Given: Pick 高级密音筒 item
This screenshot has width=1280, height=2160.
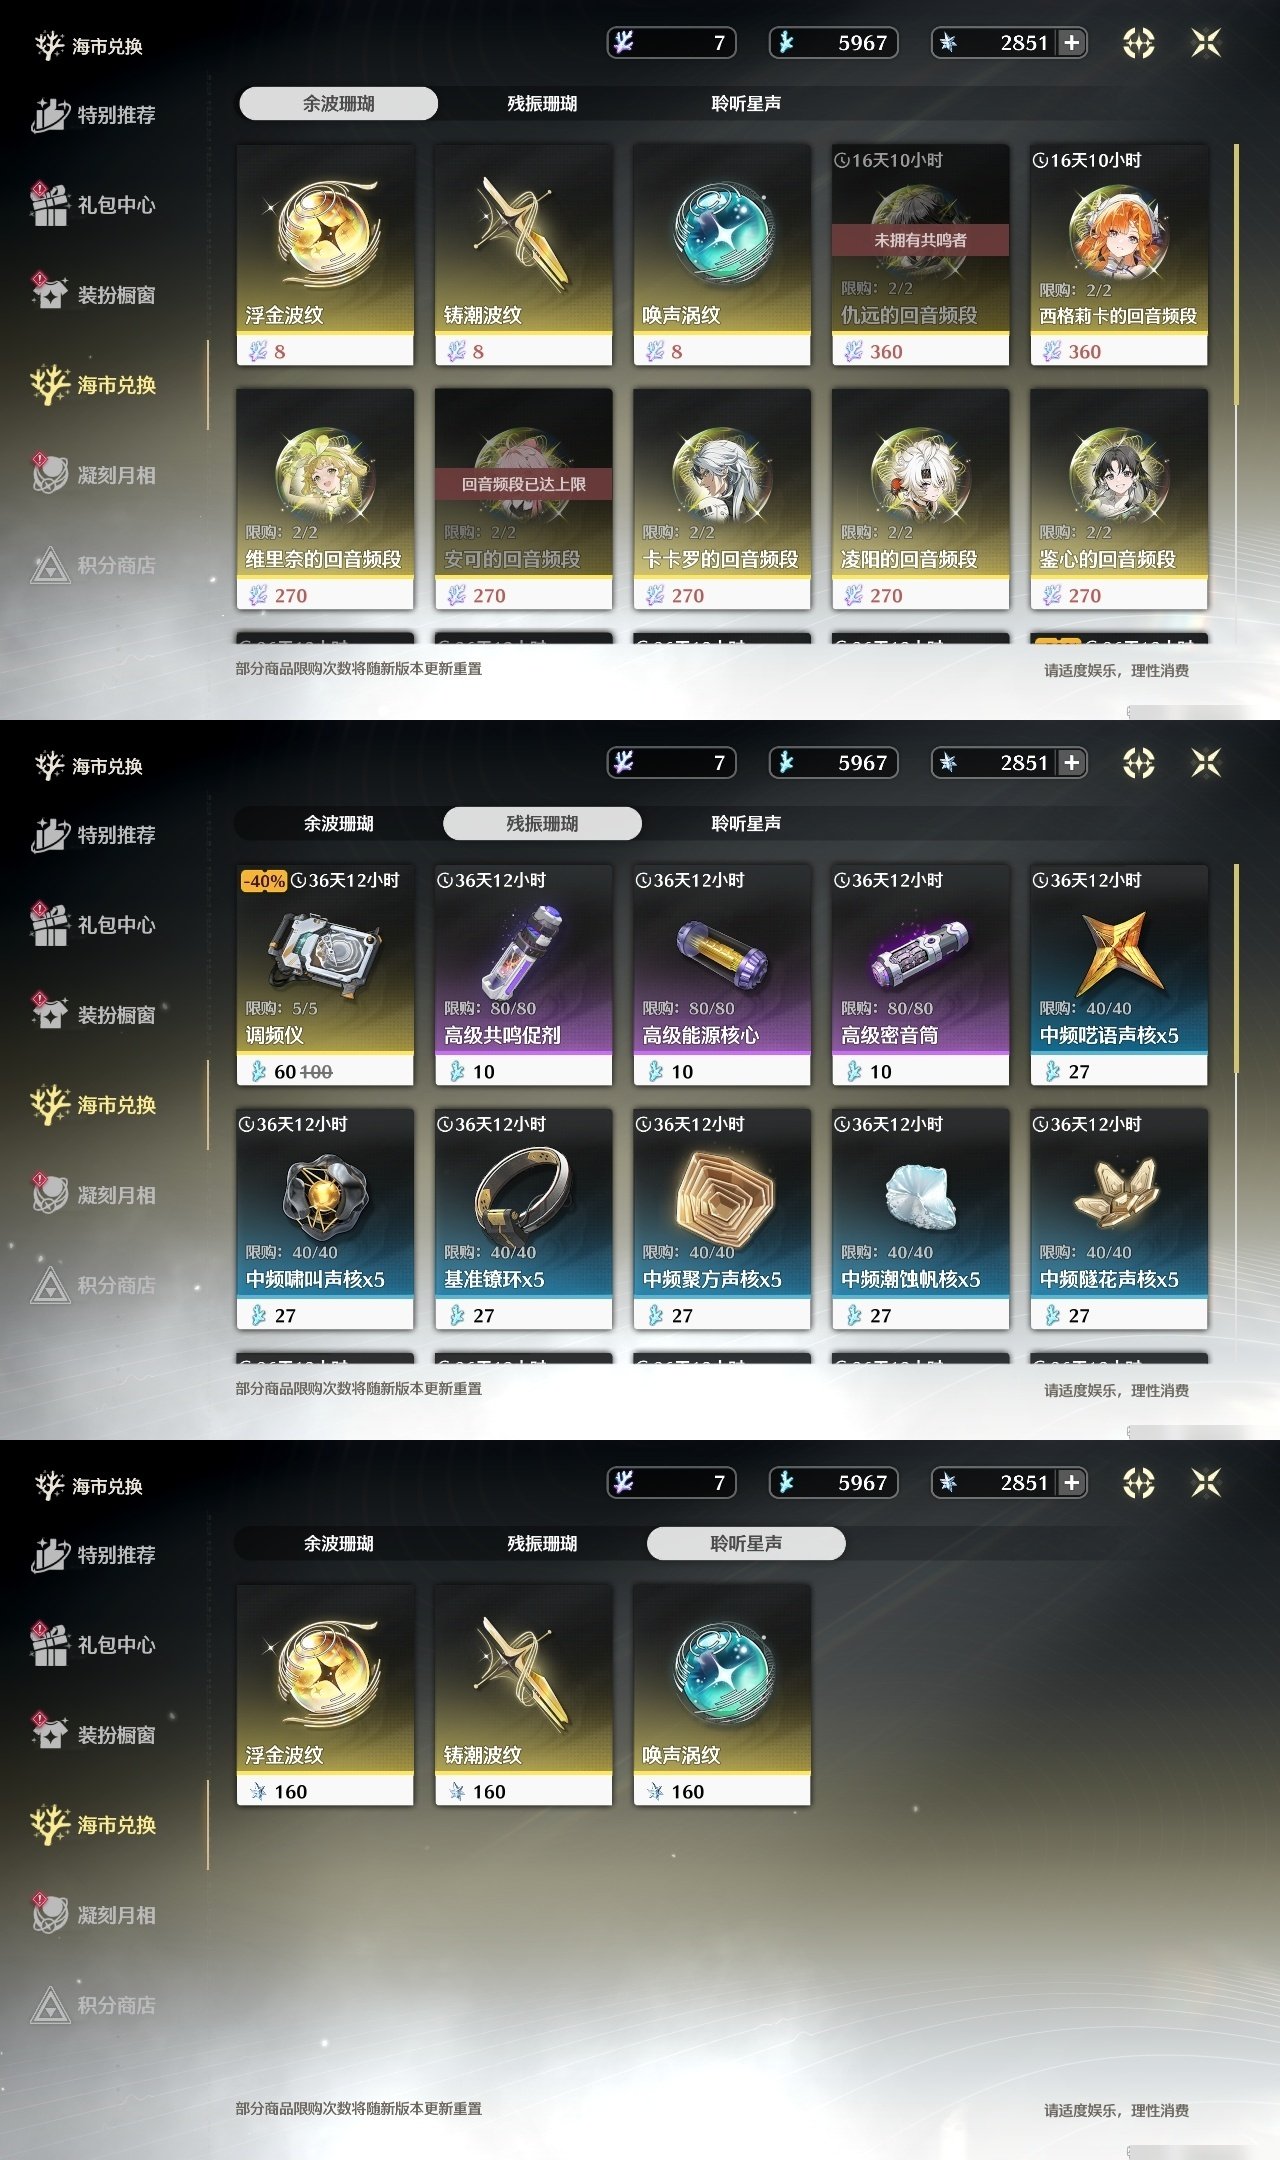Looking at the screenshot, I should (x=920, y=975).
